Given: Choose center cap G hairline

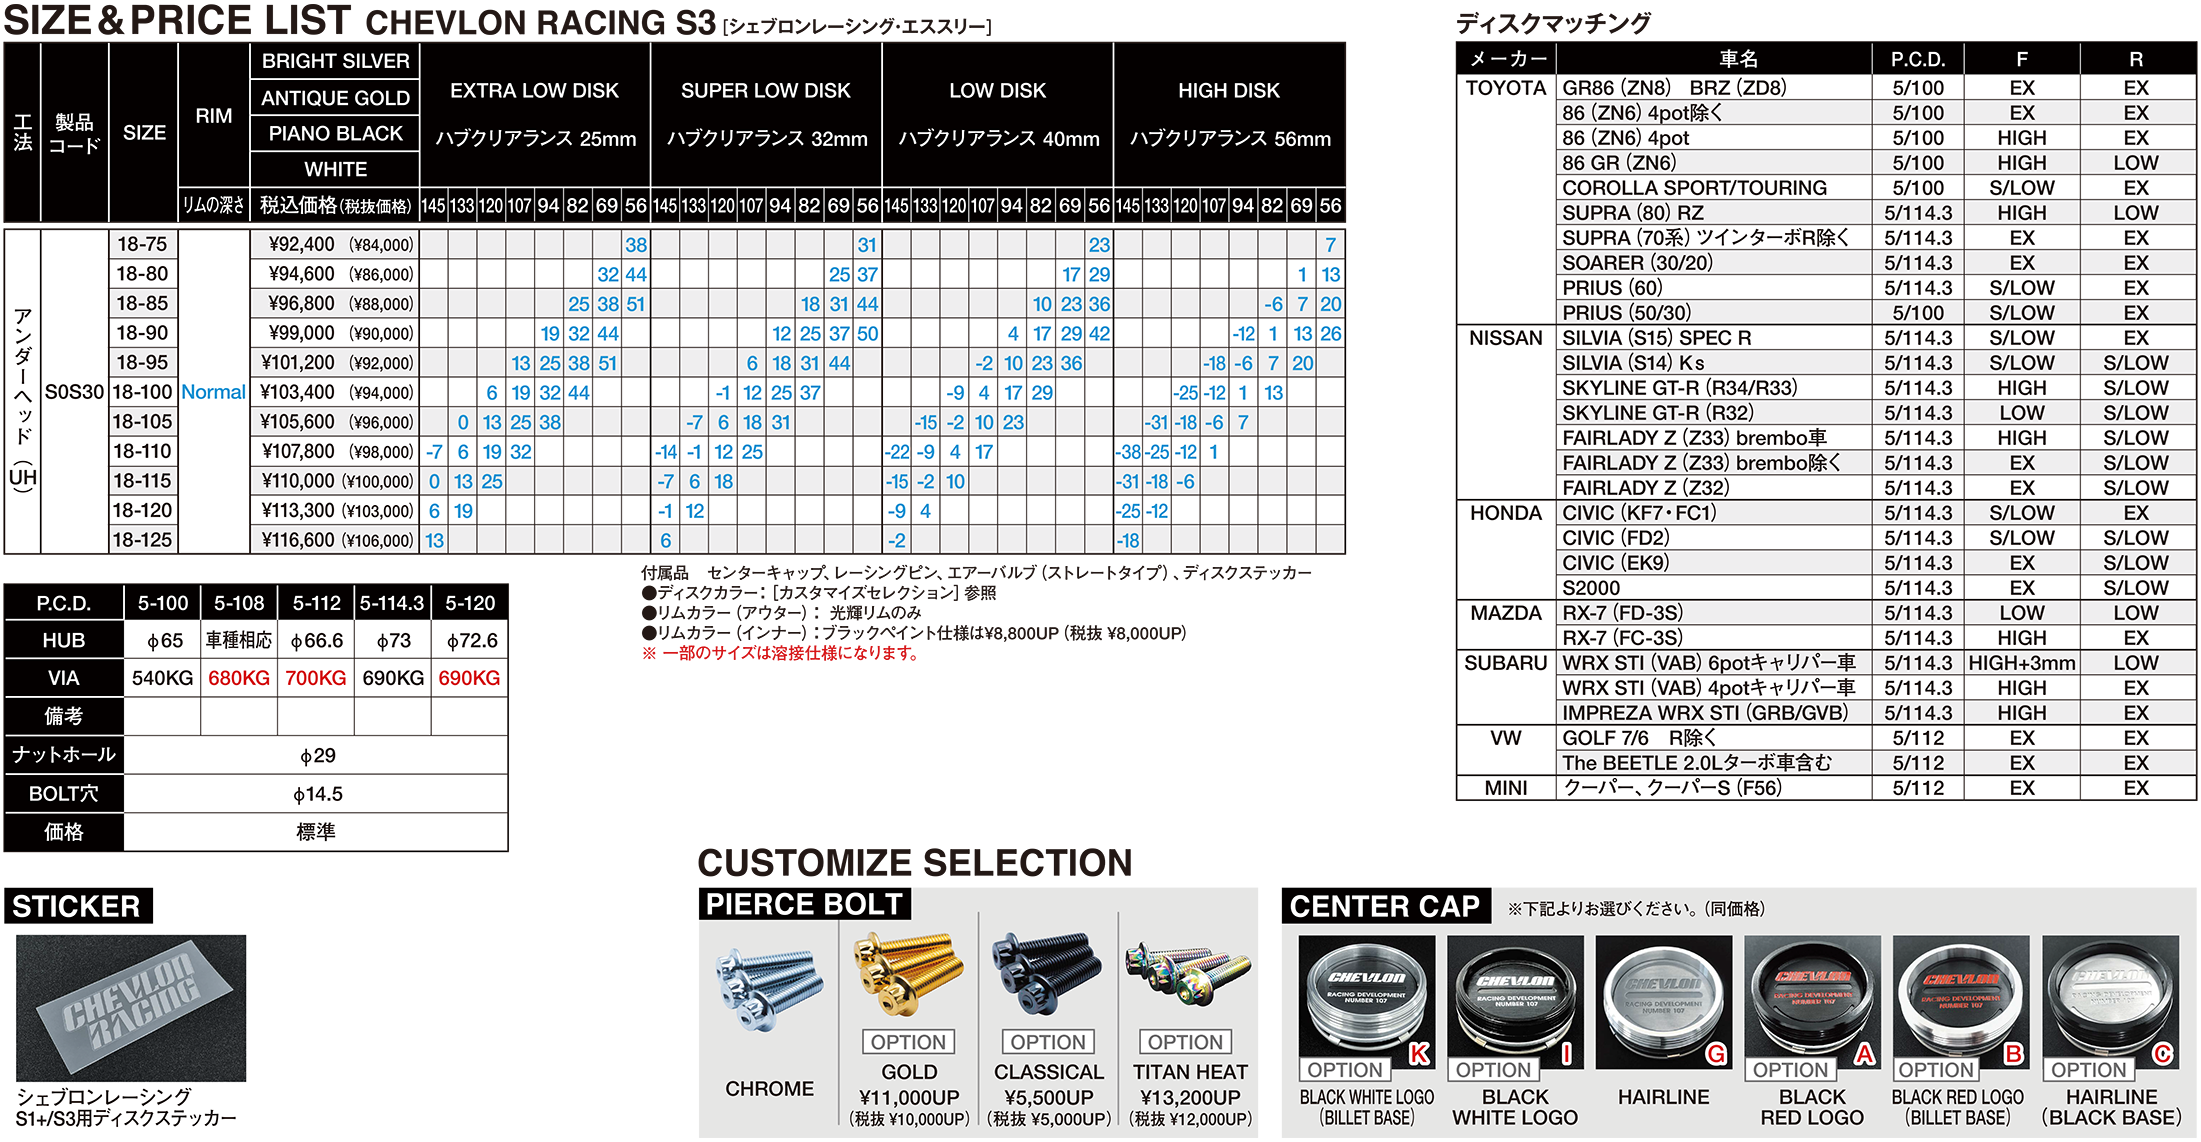Looking at the screenshot, I should (x=1663, y=1003).
